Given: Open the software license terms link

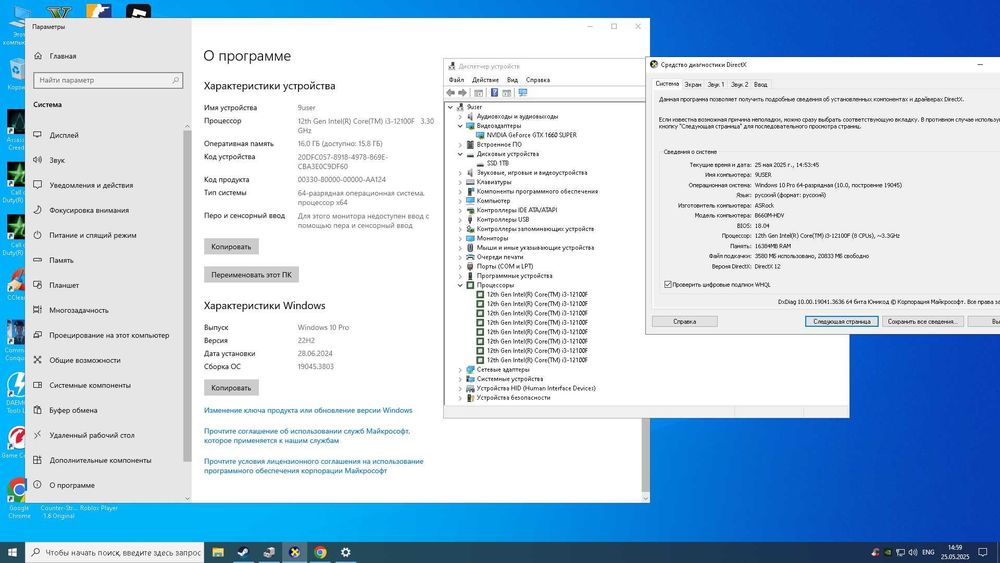Looking at the screenshot, I should tap(314, 465).
